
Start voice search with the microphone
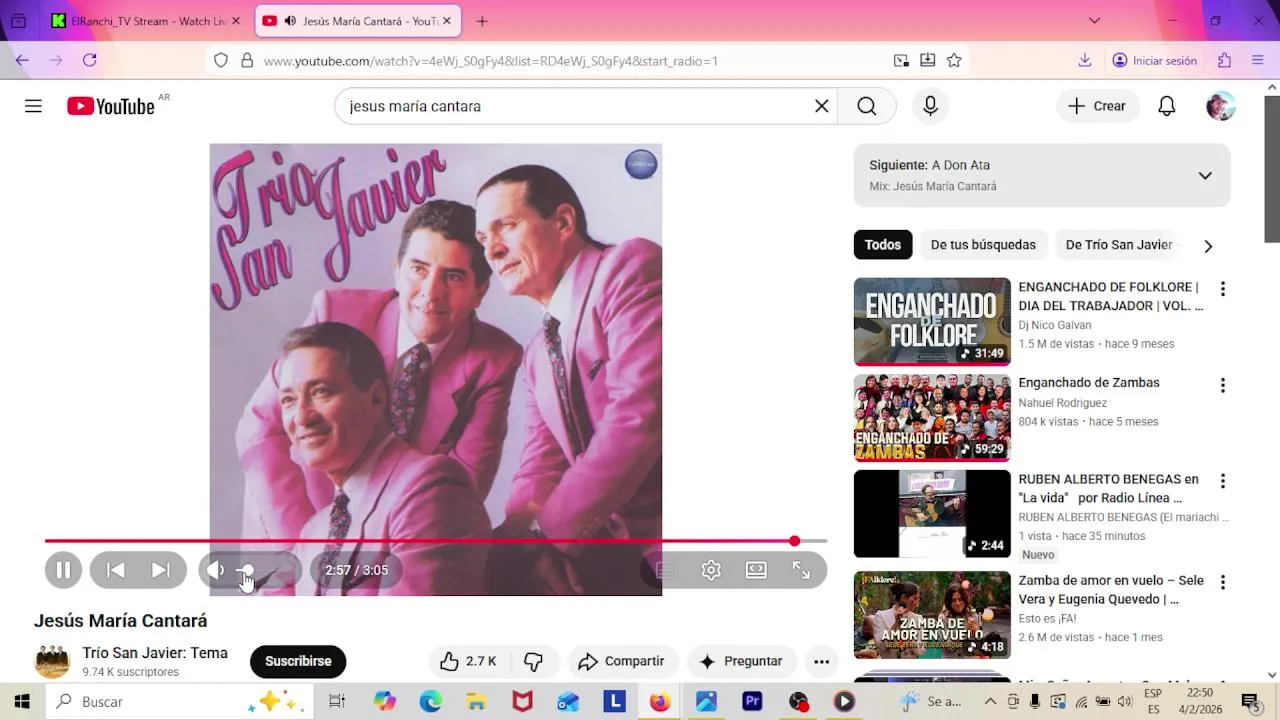[x=930, y=106]
